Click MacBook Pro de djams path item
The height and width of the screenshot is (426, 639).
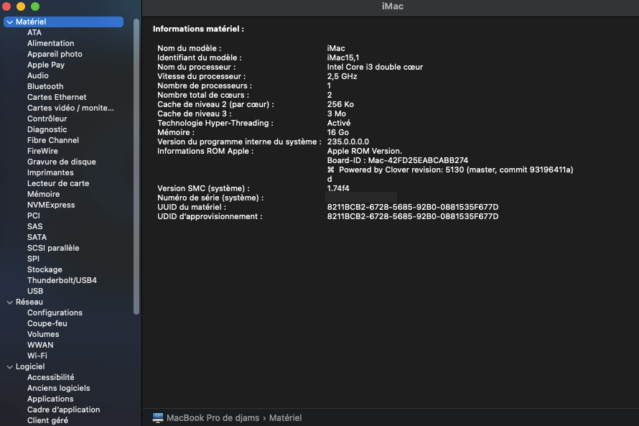(x=212, y=418)
